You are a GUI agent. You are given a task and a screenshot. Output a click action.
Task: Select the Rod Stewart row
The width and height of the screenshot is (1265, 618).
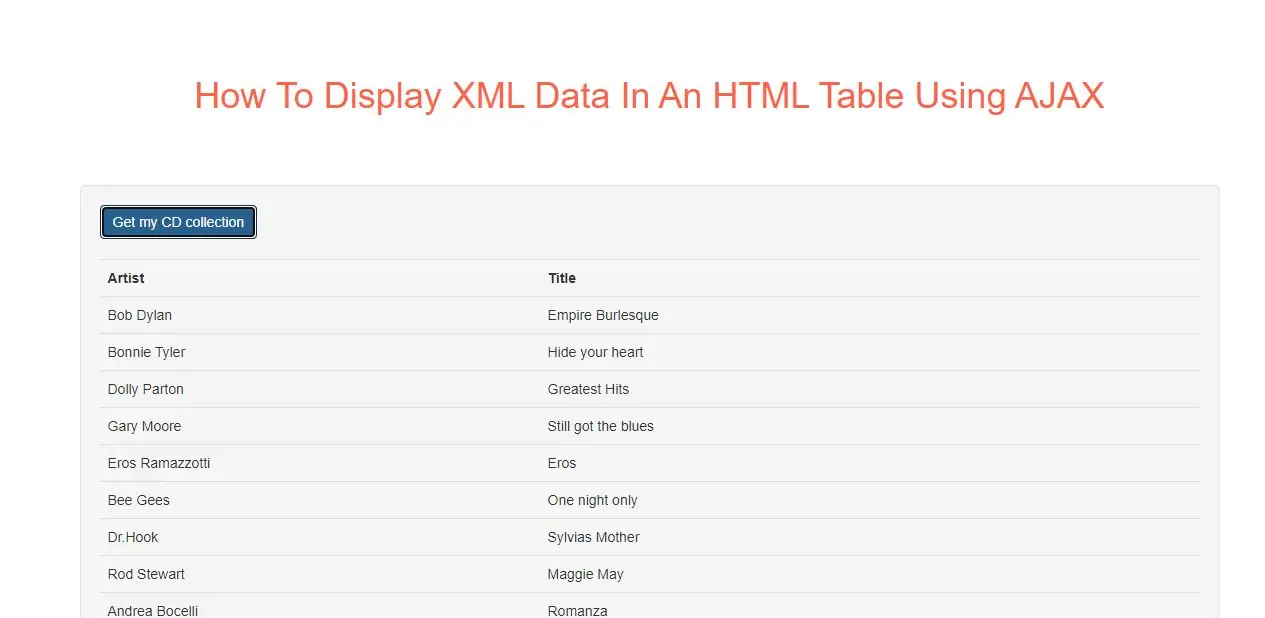tap(146, 574)
